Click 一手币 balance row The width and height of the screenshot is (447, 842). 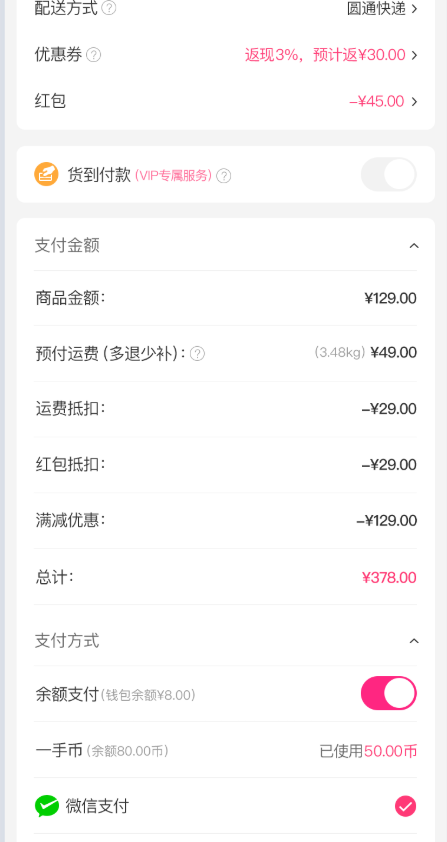tap(226, 751)
